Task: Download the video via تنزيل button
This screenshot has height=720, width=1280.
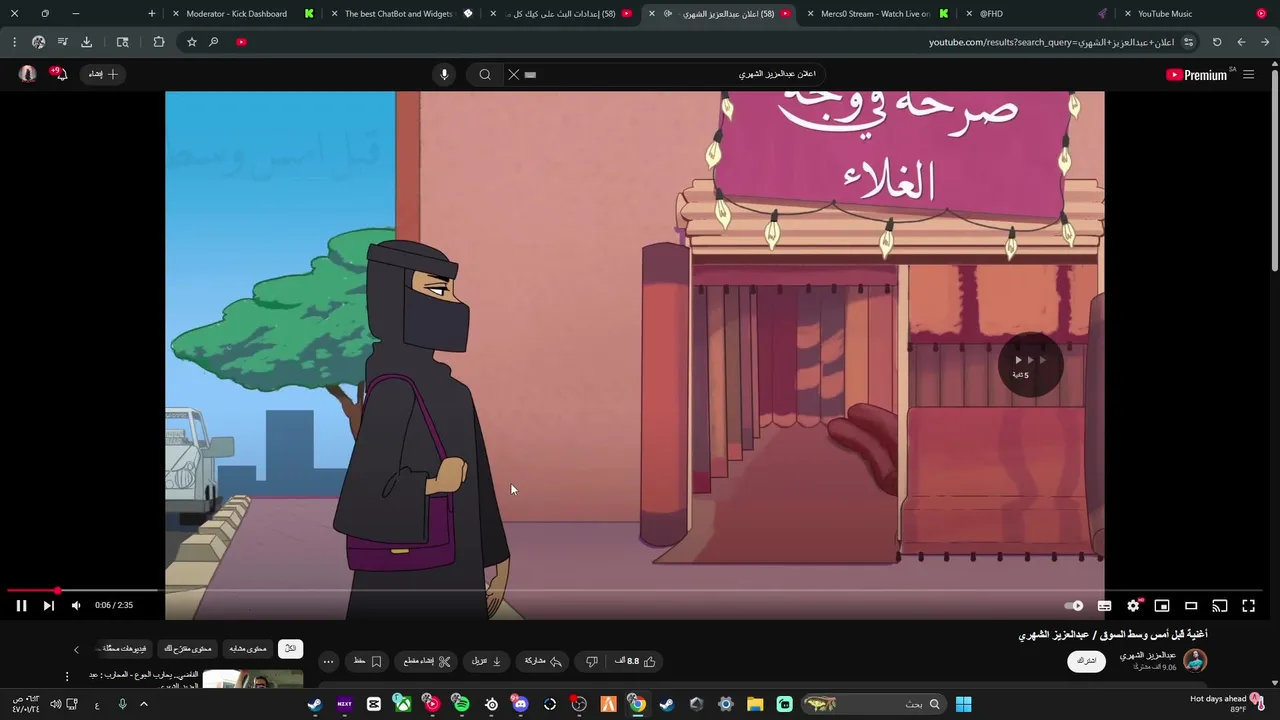Action: click(x=486, y=661)
